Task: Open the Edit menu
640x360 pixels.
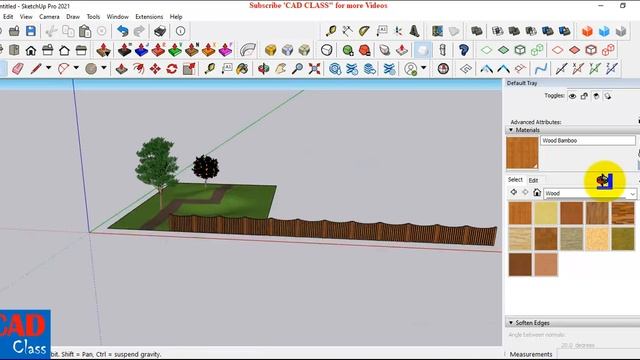Action: 8,17
